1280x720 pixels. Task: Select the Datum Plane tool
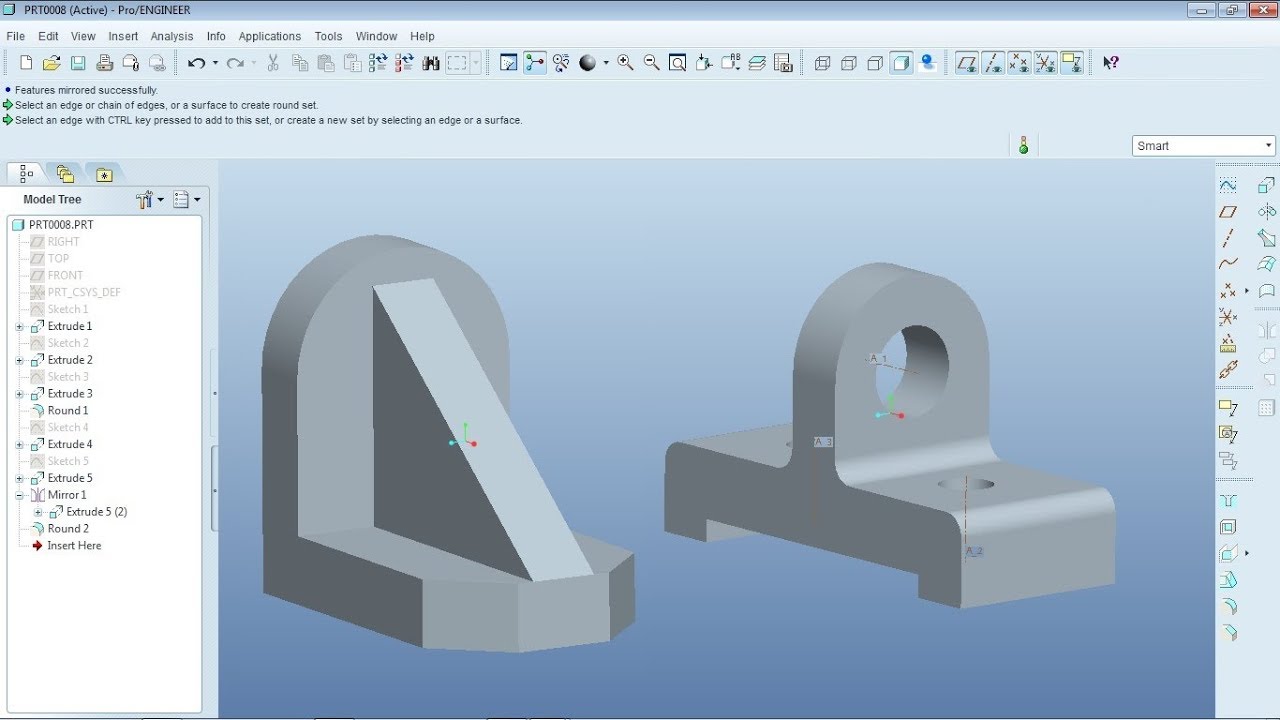click(1228, 212)
